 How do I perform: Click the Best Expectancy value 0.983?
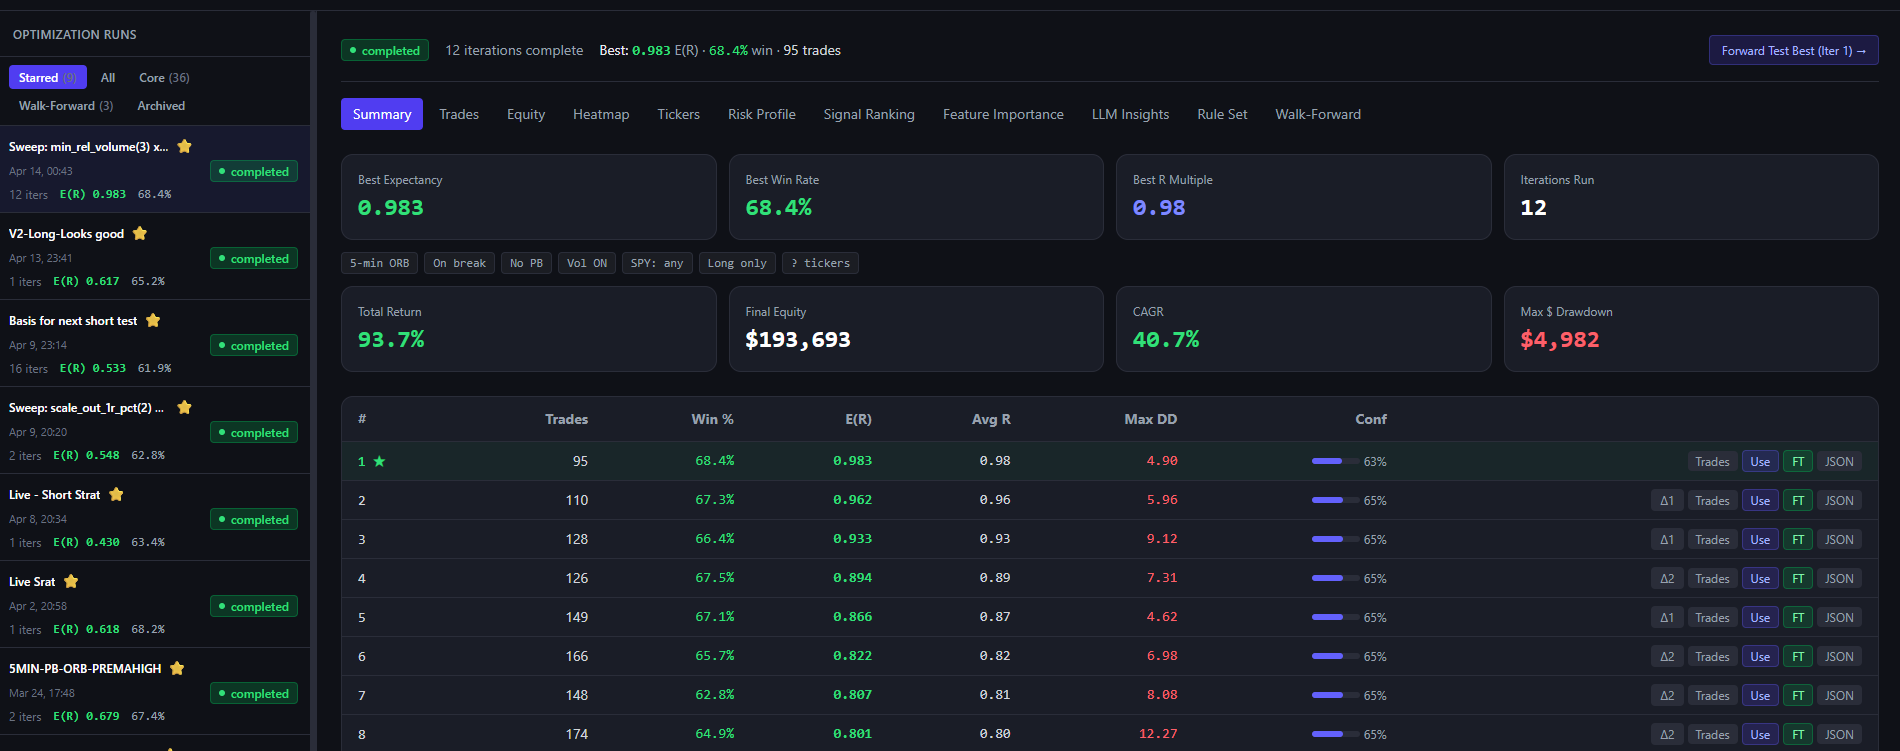390,208
